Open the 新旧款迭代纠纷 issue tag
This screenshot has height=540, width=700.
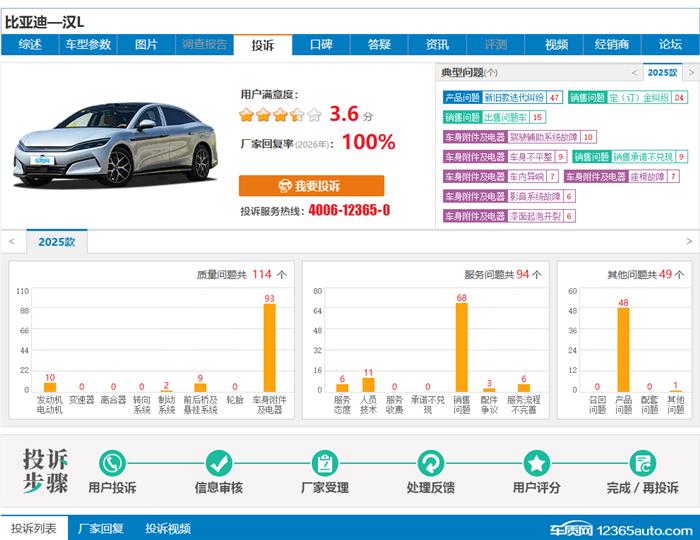coord(513,98)
